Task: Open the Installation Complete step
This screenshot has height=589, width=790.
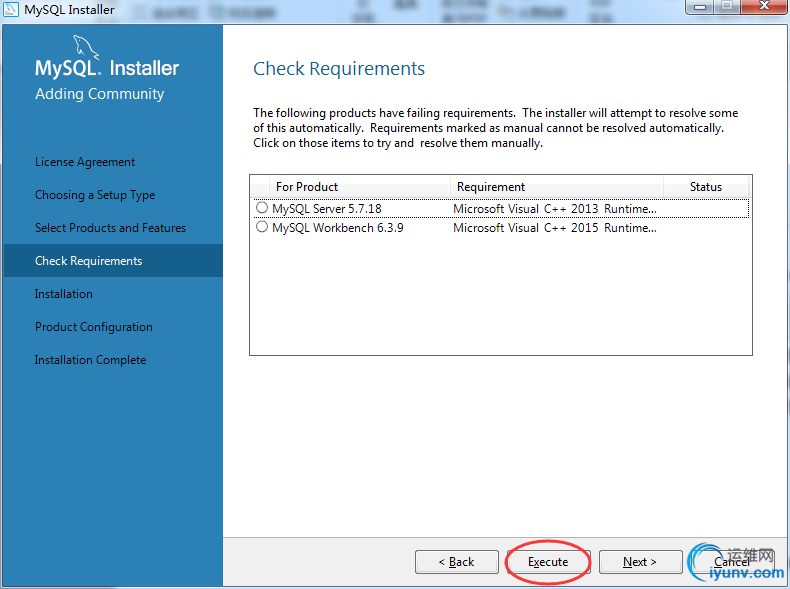Action: (90, 360)
